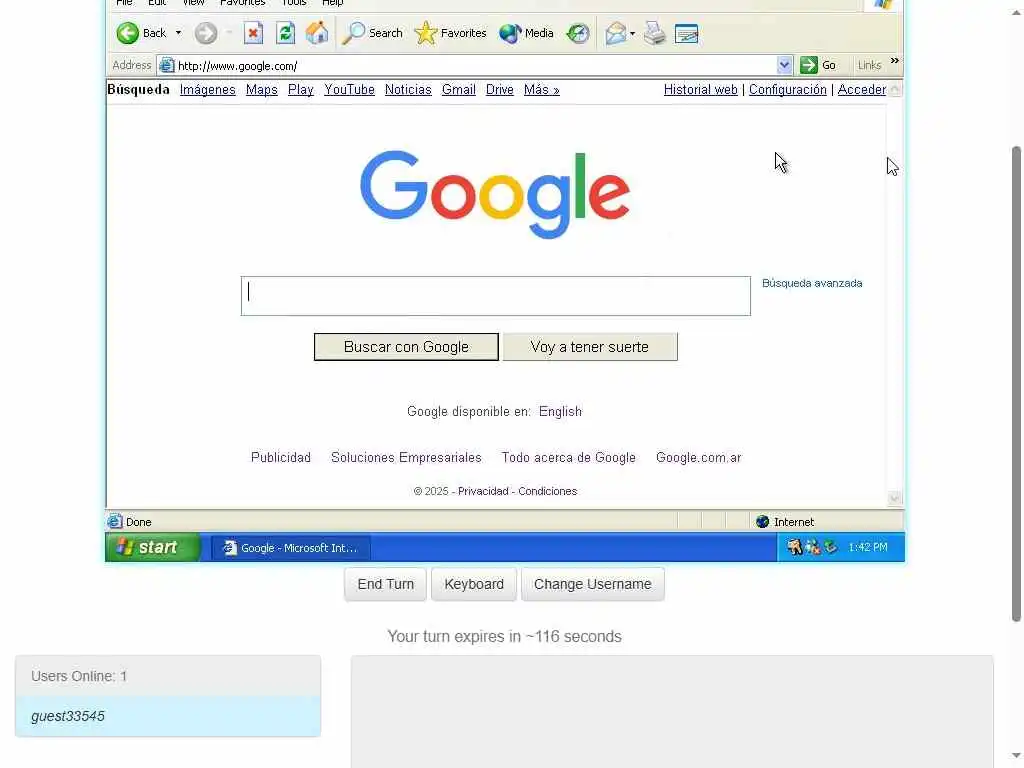Image resolution: width=1024 pixels, height=768 pixels.
Task: Click the outer page vertical scrollbar thumb
Action: click(1016, 384)
